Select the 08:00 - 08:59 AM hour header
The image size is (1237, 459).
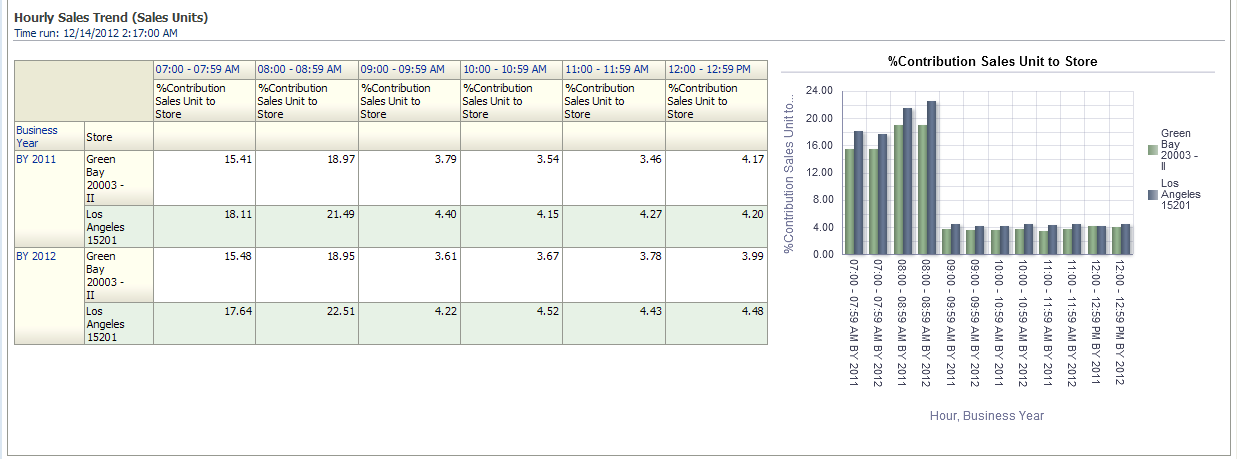coord(299,70)
